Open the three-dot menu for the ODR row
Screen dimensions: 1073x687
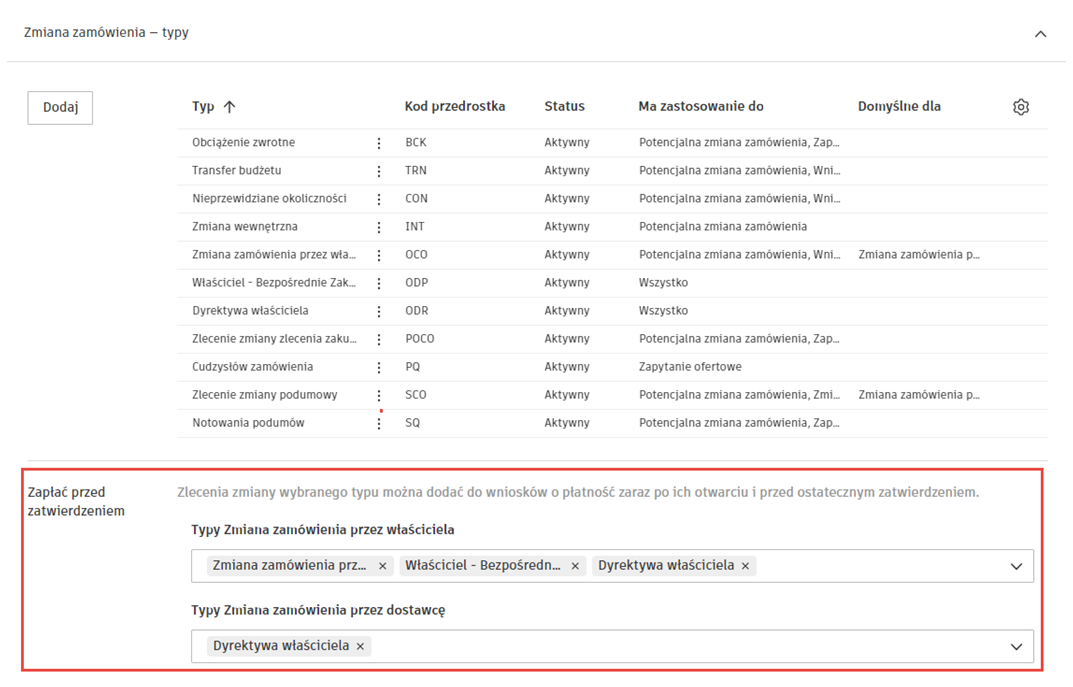tap(379, 311)
